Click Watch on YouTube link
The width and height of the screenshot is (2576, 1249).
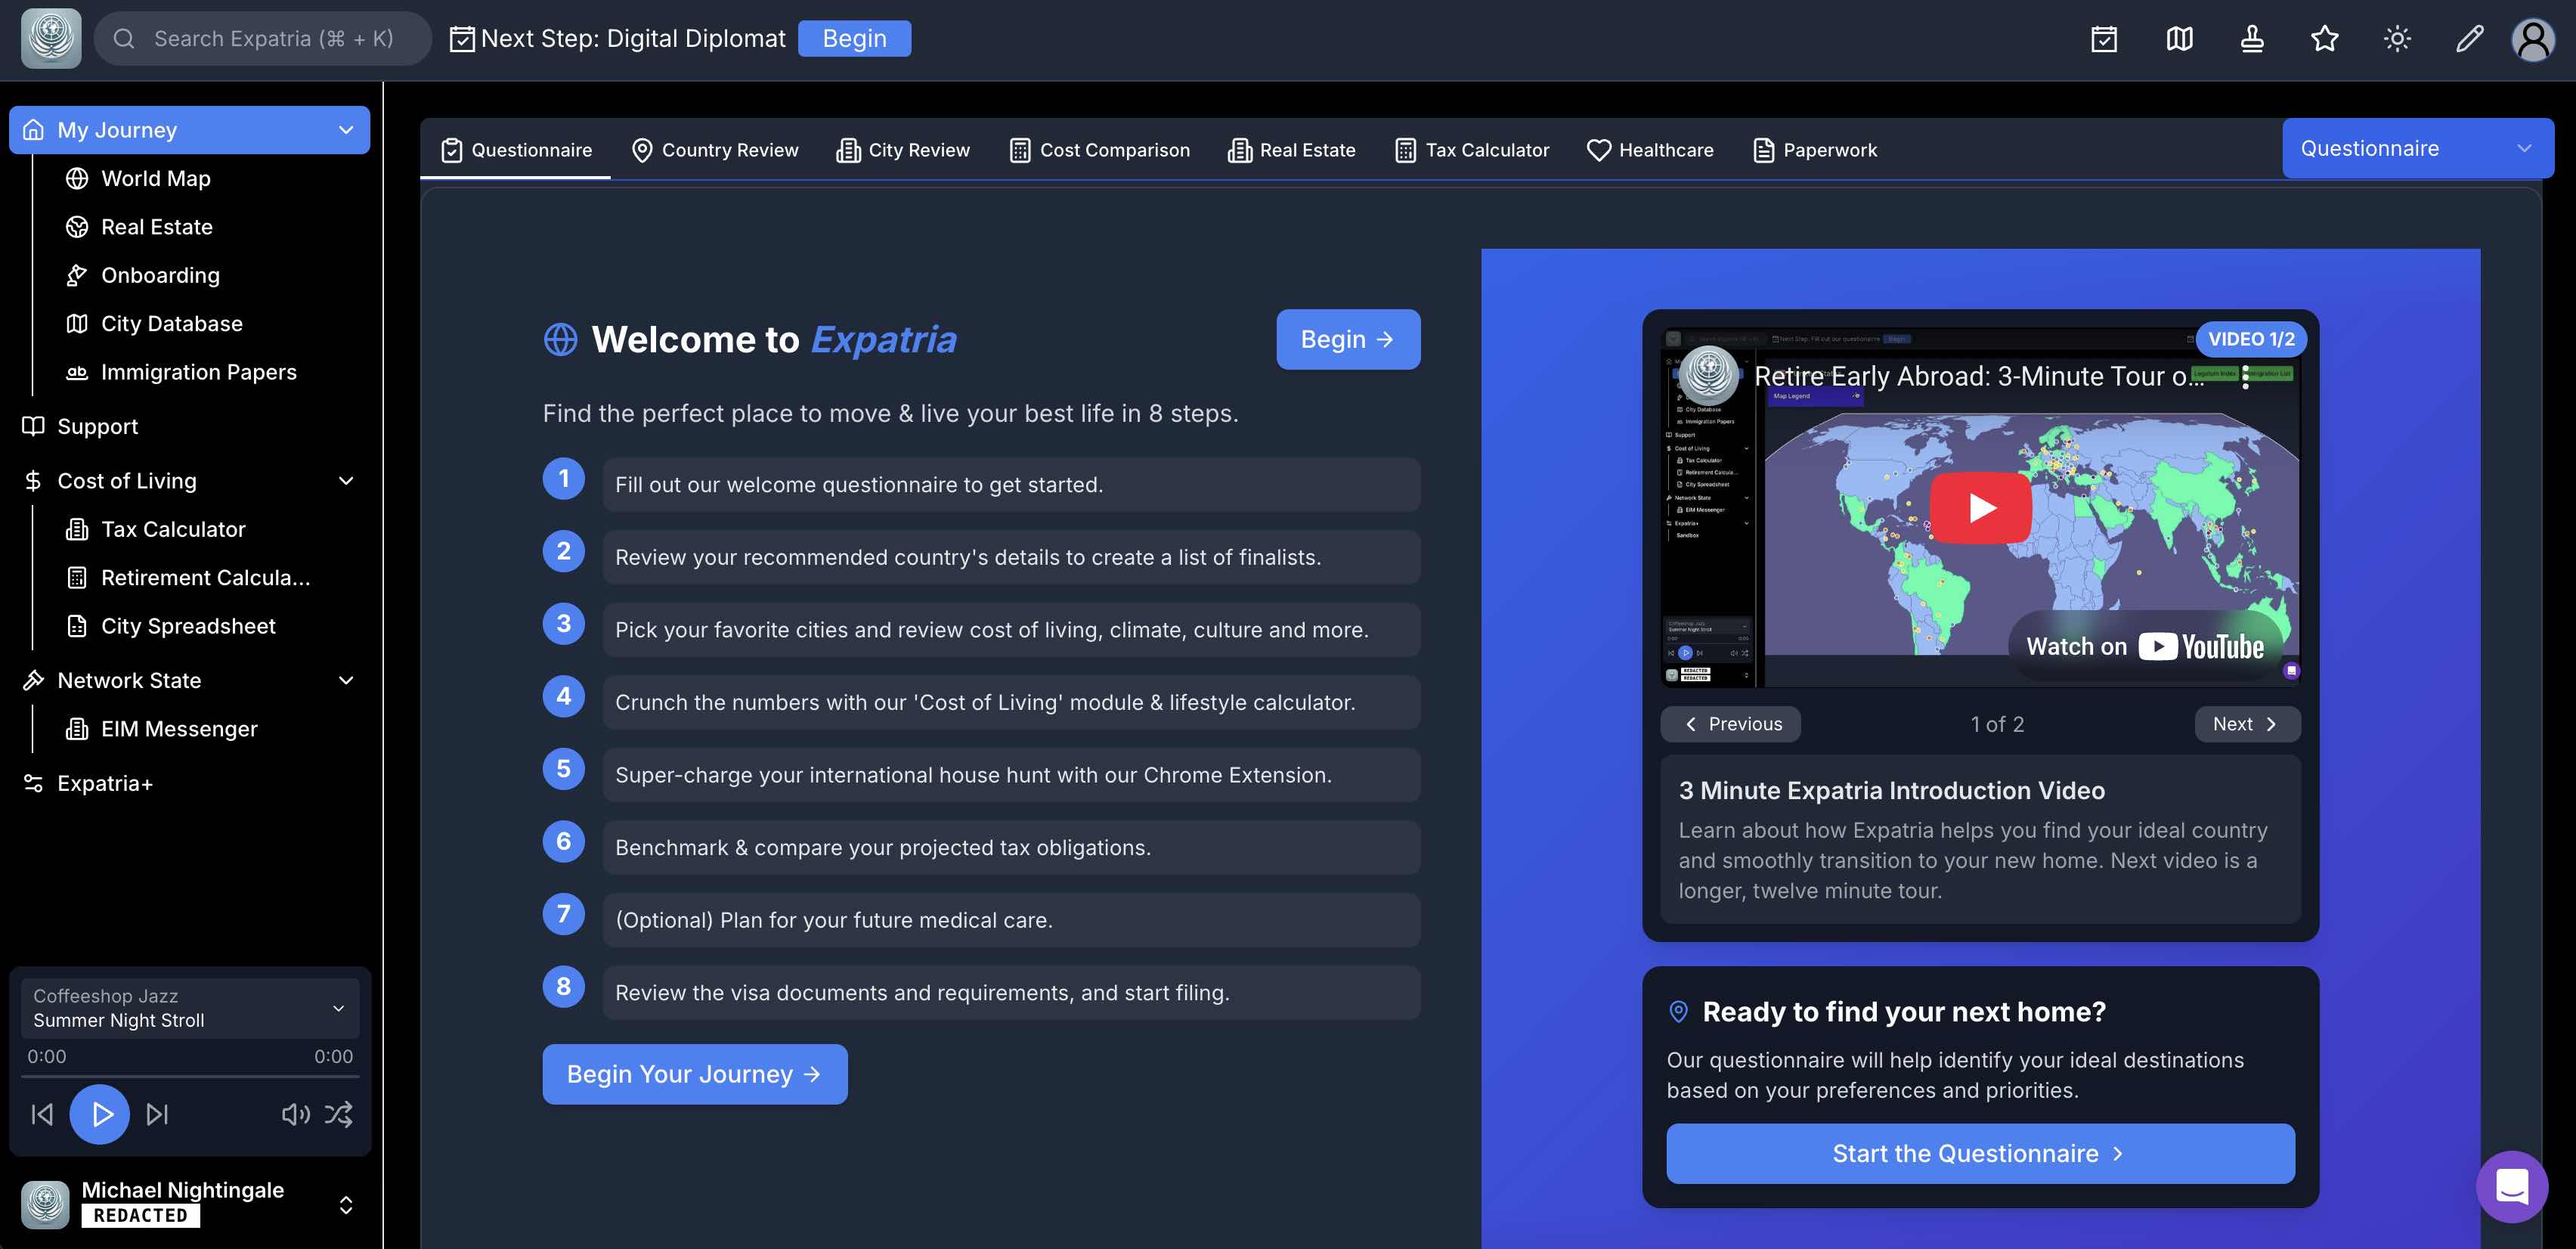point(2145,646)
